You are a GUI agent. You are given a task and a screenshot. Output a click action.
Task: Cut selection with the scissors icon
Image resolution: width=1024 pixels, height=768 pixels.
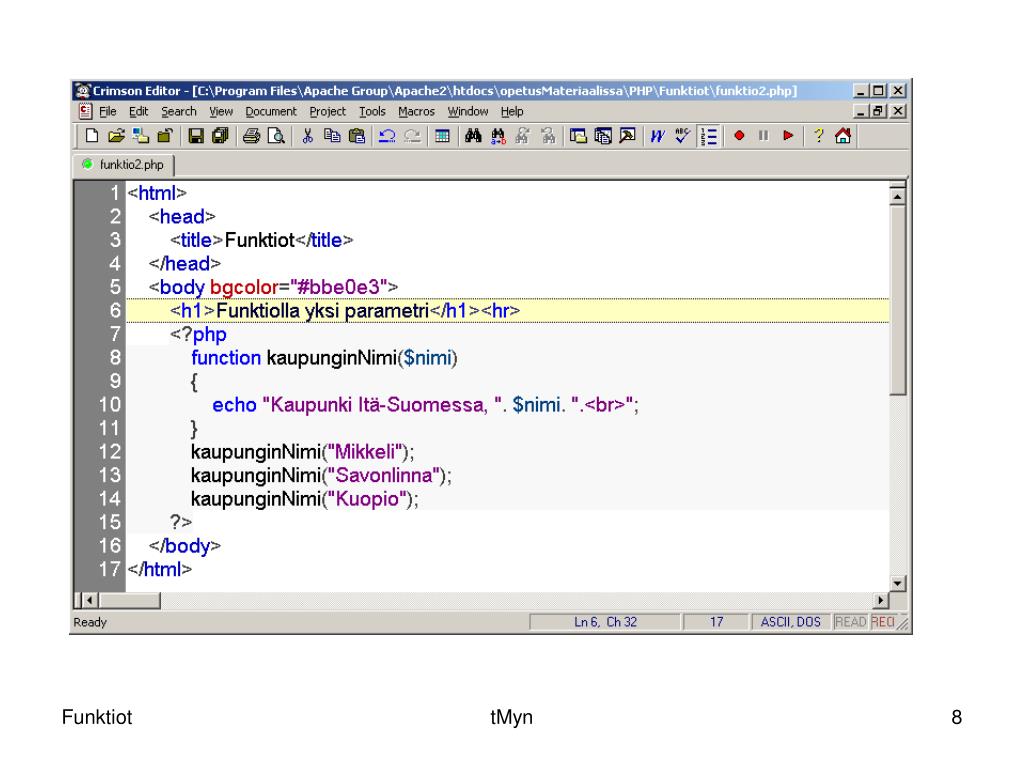(x=308, y=136)
